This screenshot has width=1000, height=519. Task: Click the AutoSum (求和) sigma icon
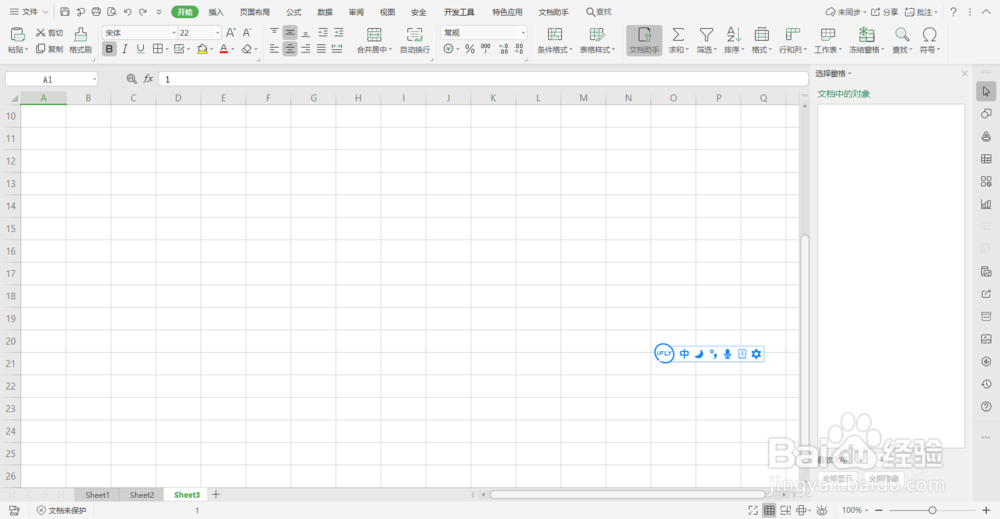(678, 34)
